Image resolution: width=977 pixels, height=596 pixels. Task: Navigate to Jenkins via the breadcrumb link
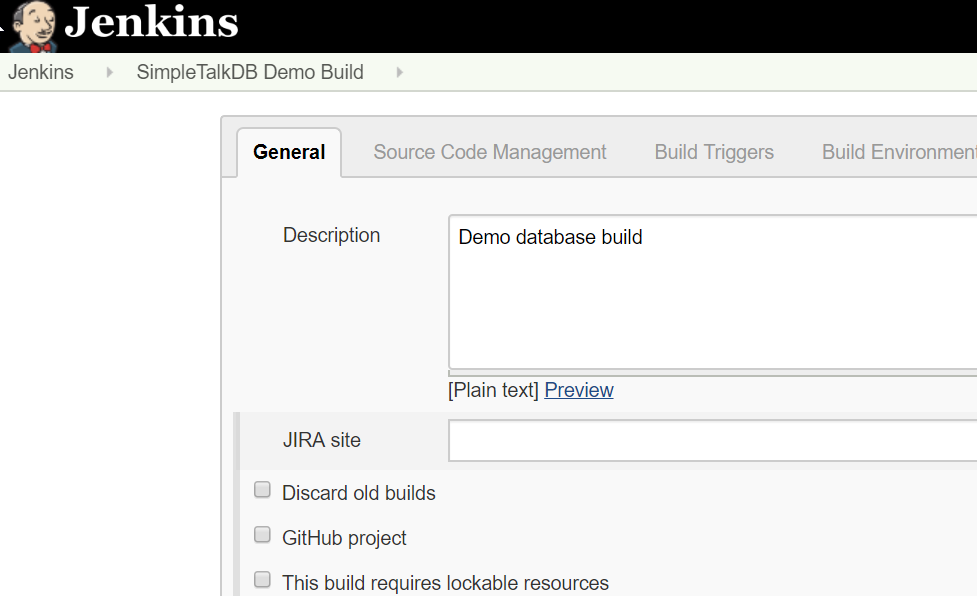tap(40, 71)
